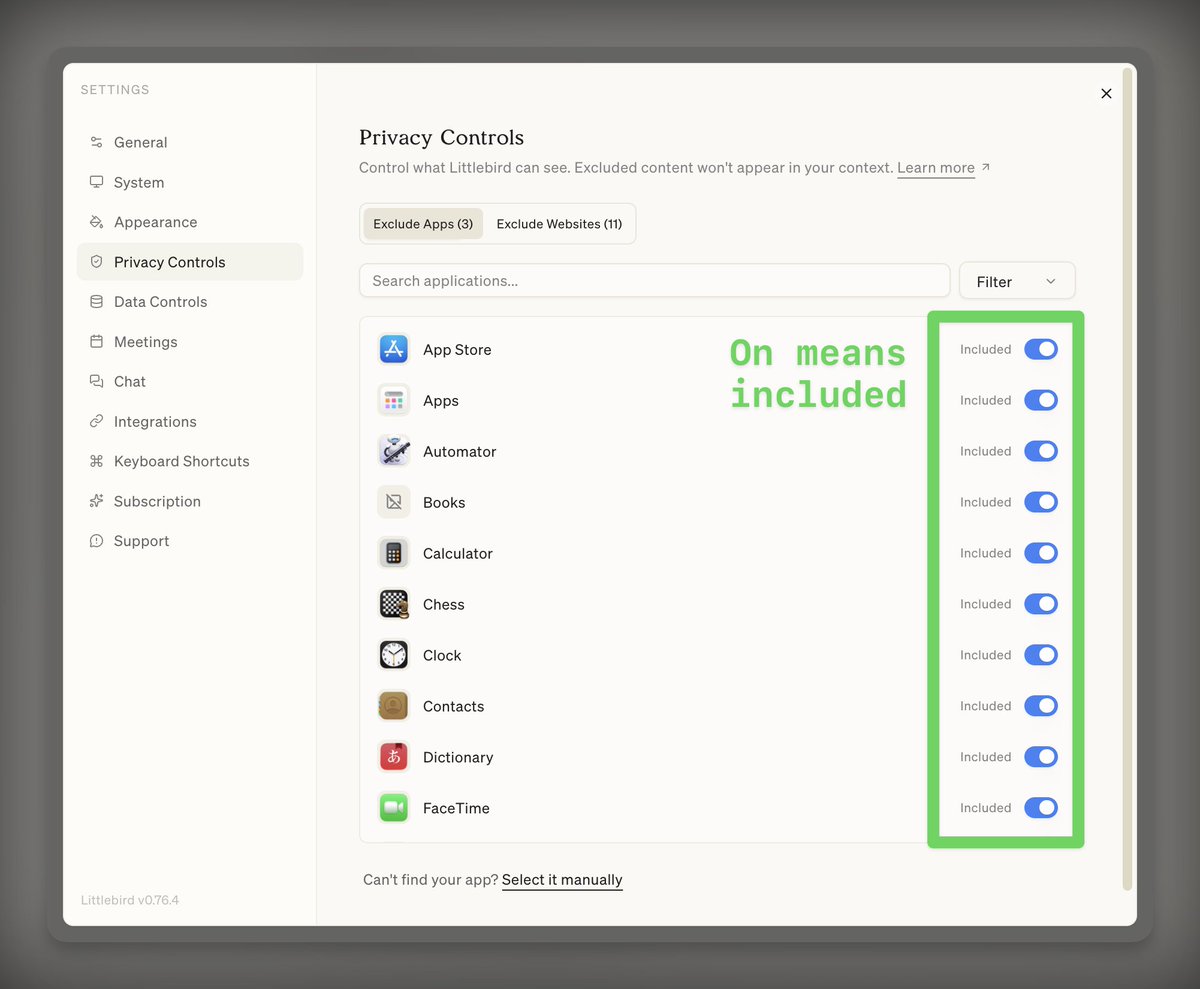The height and width of the screenshot is (989, 1200).
Task: Click the General sliders icon in sidebar
Action: point(96,142)
